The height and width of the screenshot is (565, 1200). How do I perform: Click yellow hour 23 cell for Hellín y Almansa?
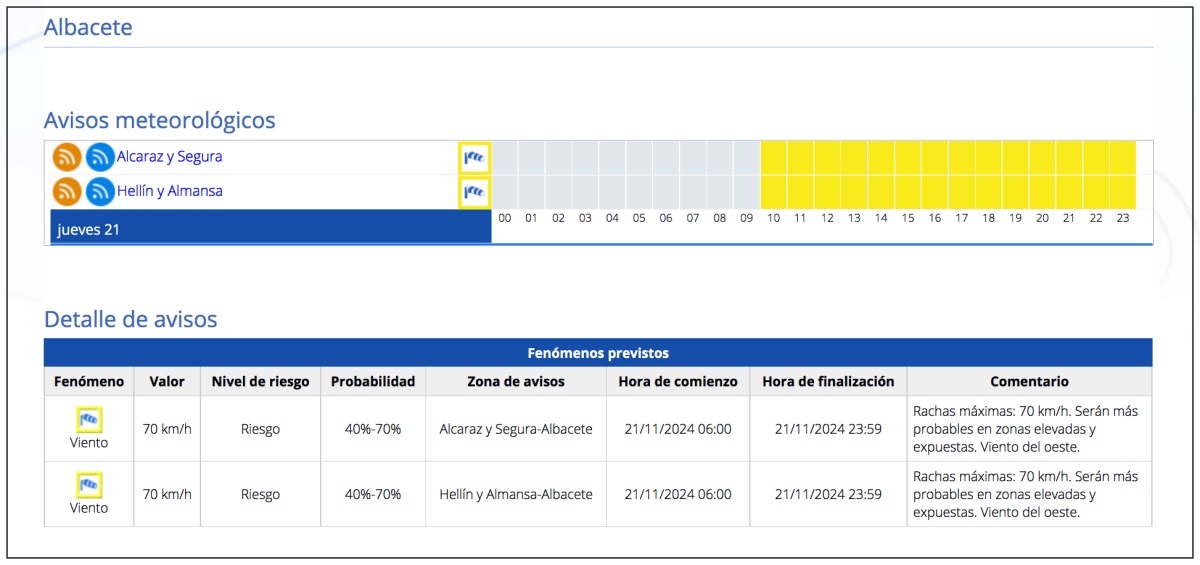click(1123, 192)
